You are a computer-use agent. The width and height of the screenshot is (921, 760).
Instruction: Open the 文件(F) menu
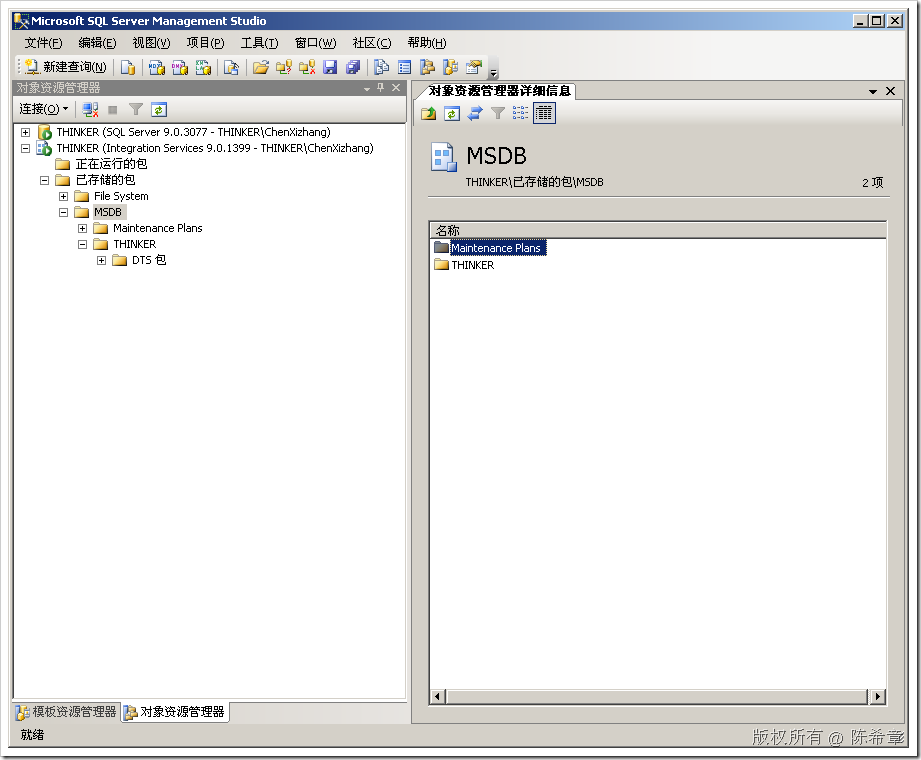coord(43,43)
